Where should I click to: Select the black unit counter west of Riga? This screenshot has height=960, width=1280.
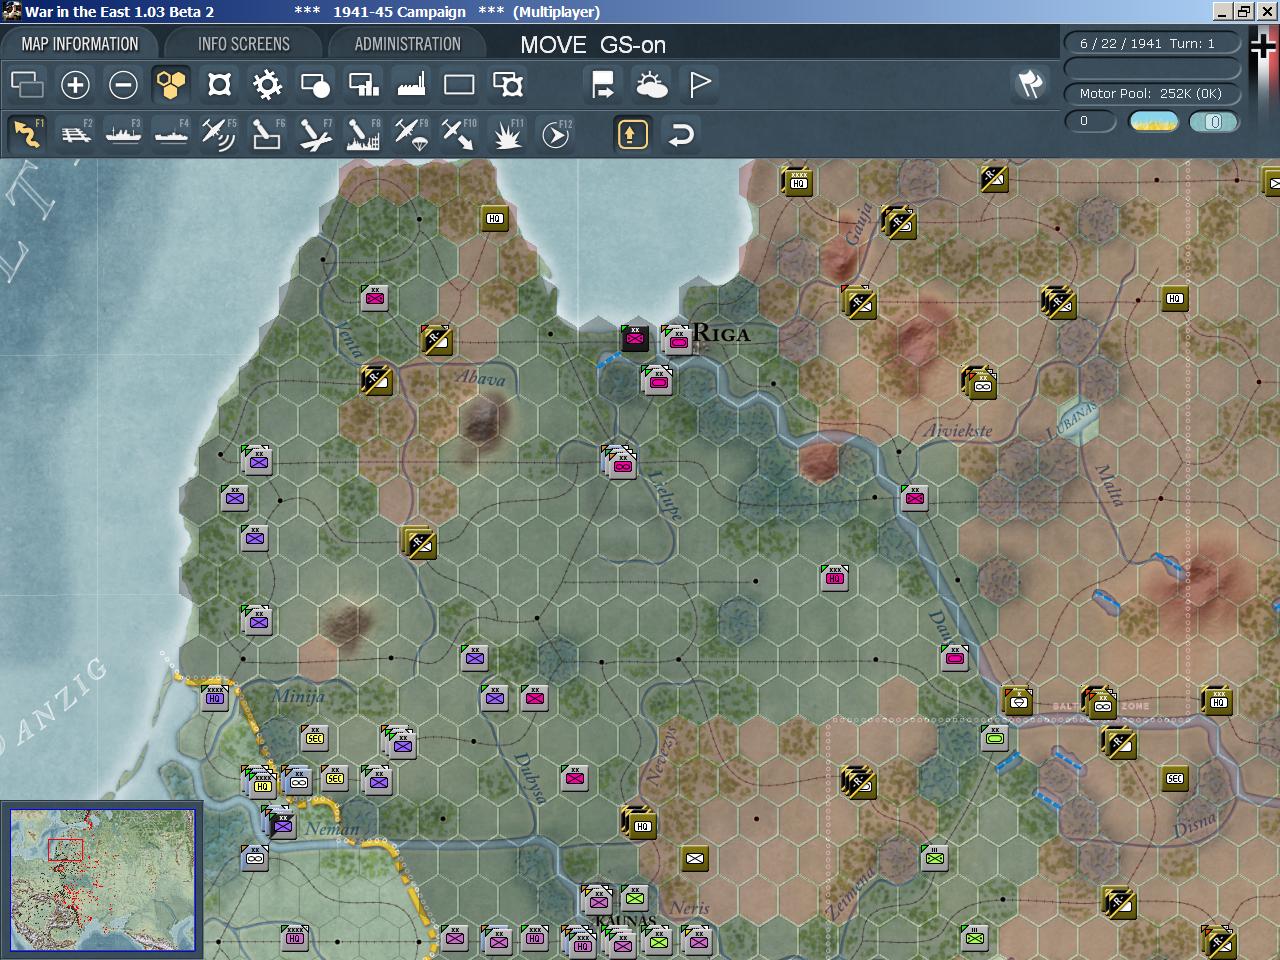pos(635,338)
